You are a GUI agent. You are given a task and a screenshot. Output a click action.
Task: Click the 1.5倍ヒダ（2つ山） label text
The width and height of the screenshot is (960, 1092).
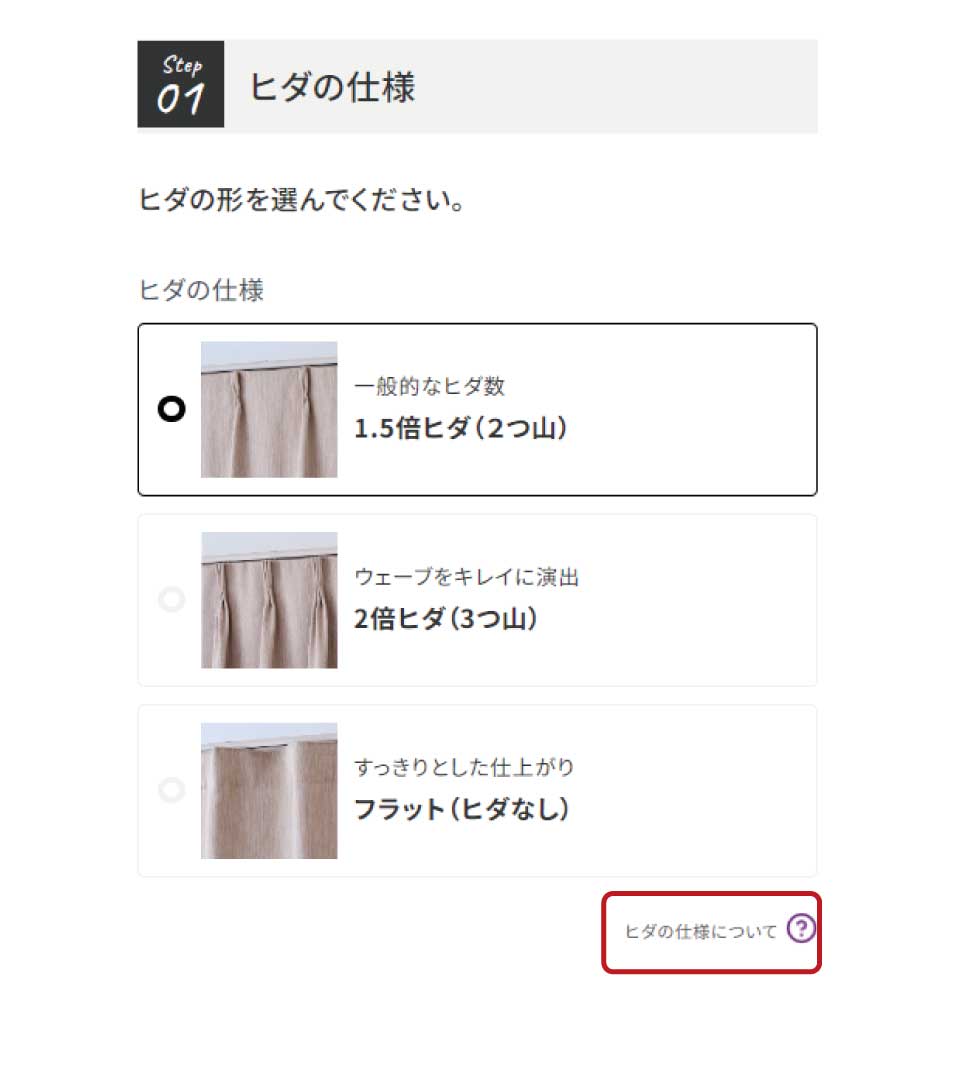pyautogui.click(x=462, y=429)
